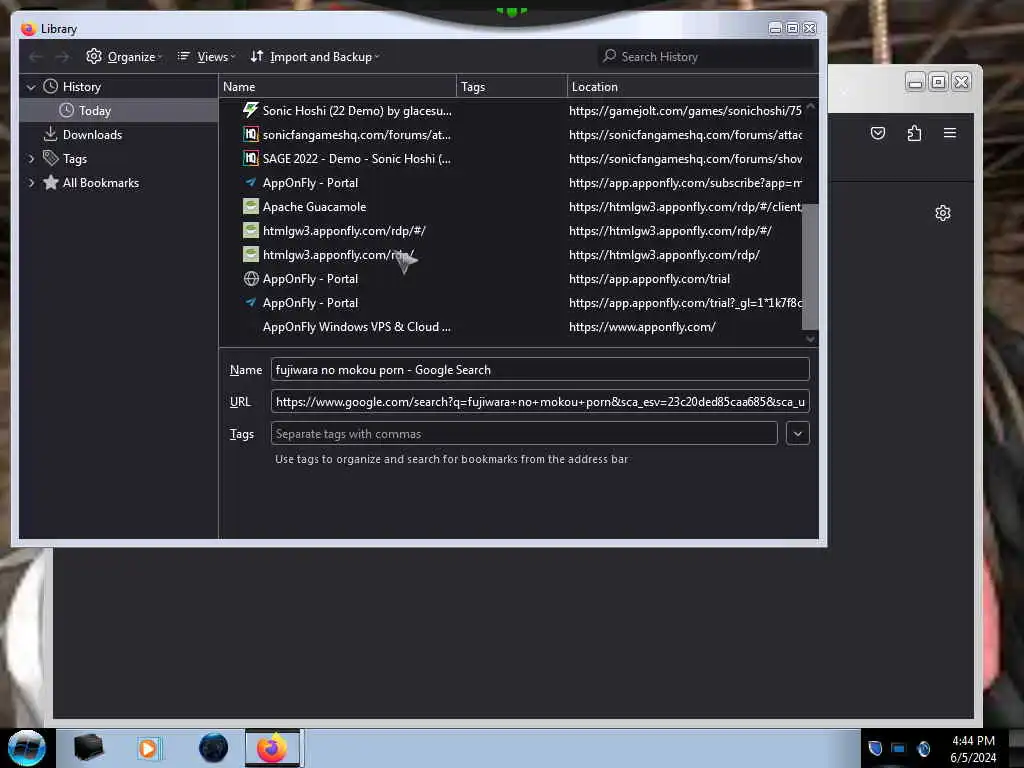Image resolution: width=1024 pixels, height=768 pixels.
Task: Sort by the Location column header
Action: (692, 87)
